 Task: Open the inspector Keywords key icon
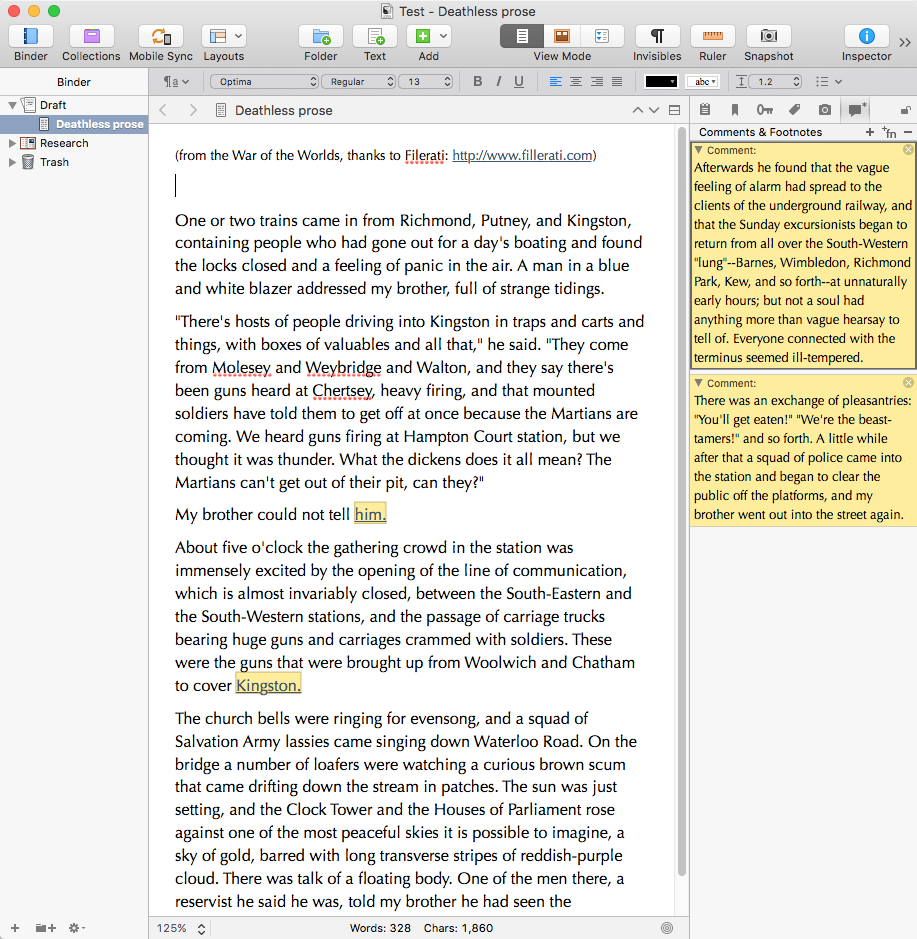[x=764, y=110]
